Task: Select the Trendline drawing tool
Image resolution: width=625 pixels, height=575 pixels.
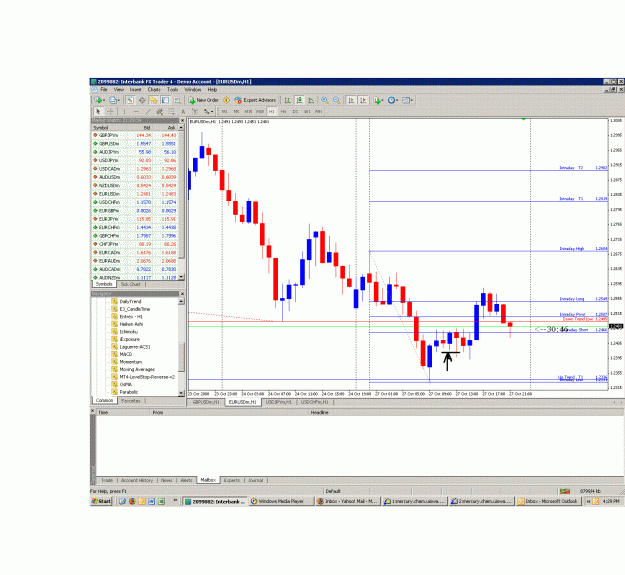Action: click(148, 112)
